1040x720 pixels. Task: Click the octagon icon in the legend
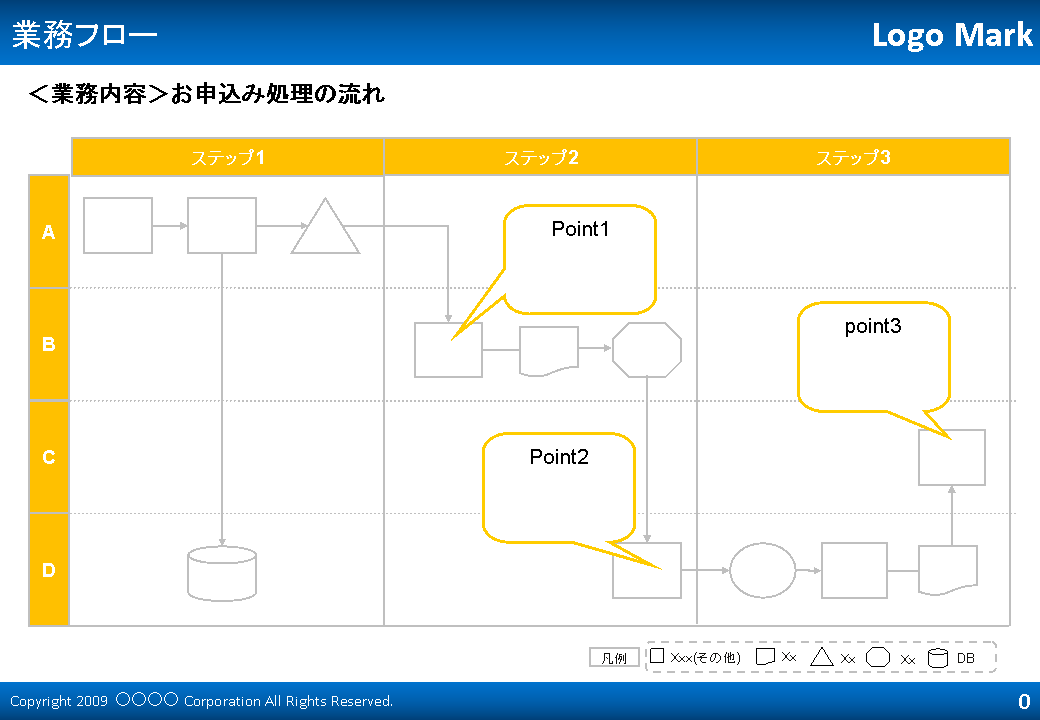tap(878, 657)
